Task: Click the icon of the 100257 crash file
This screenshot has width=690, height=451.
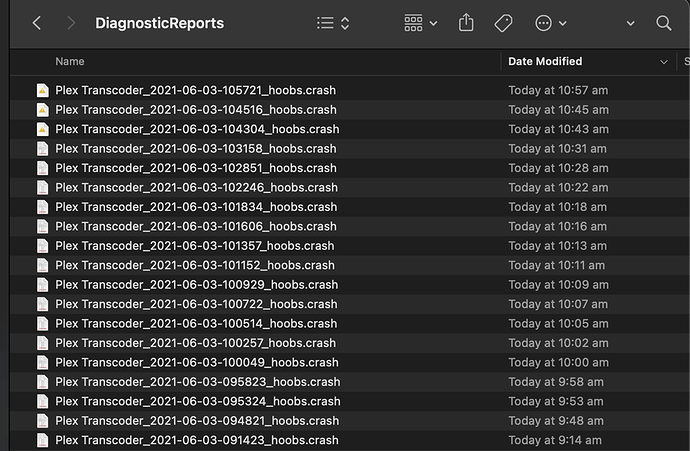Action: coord(42,343)
